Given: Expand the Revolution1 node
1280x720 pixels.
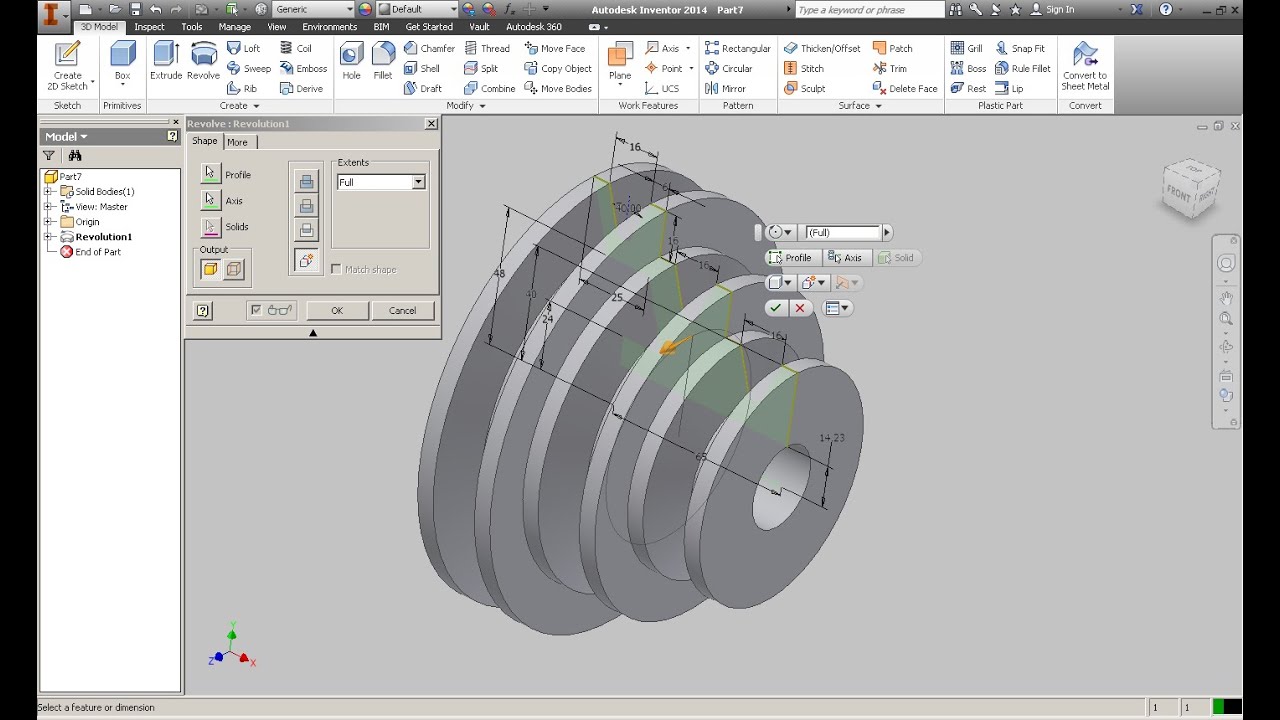Looking at the screenshot, I should click(48, 237).
